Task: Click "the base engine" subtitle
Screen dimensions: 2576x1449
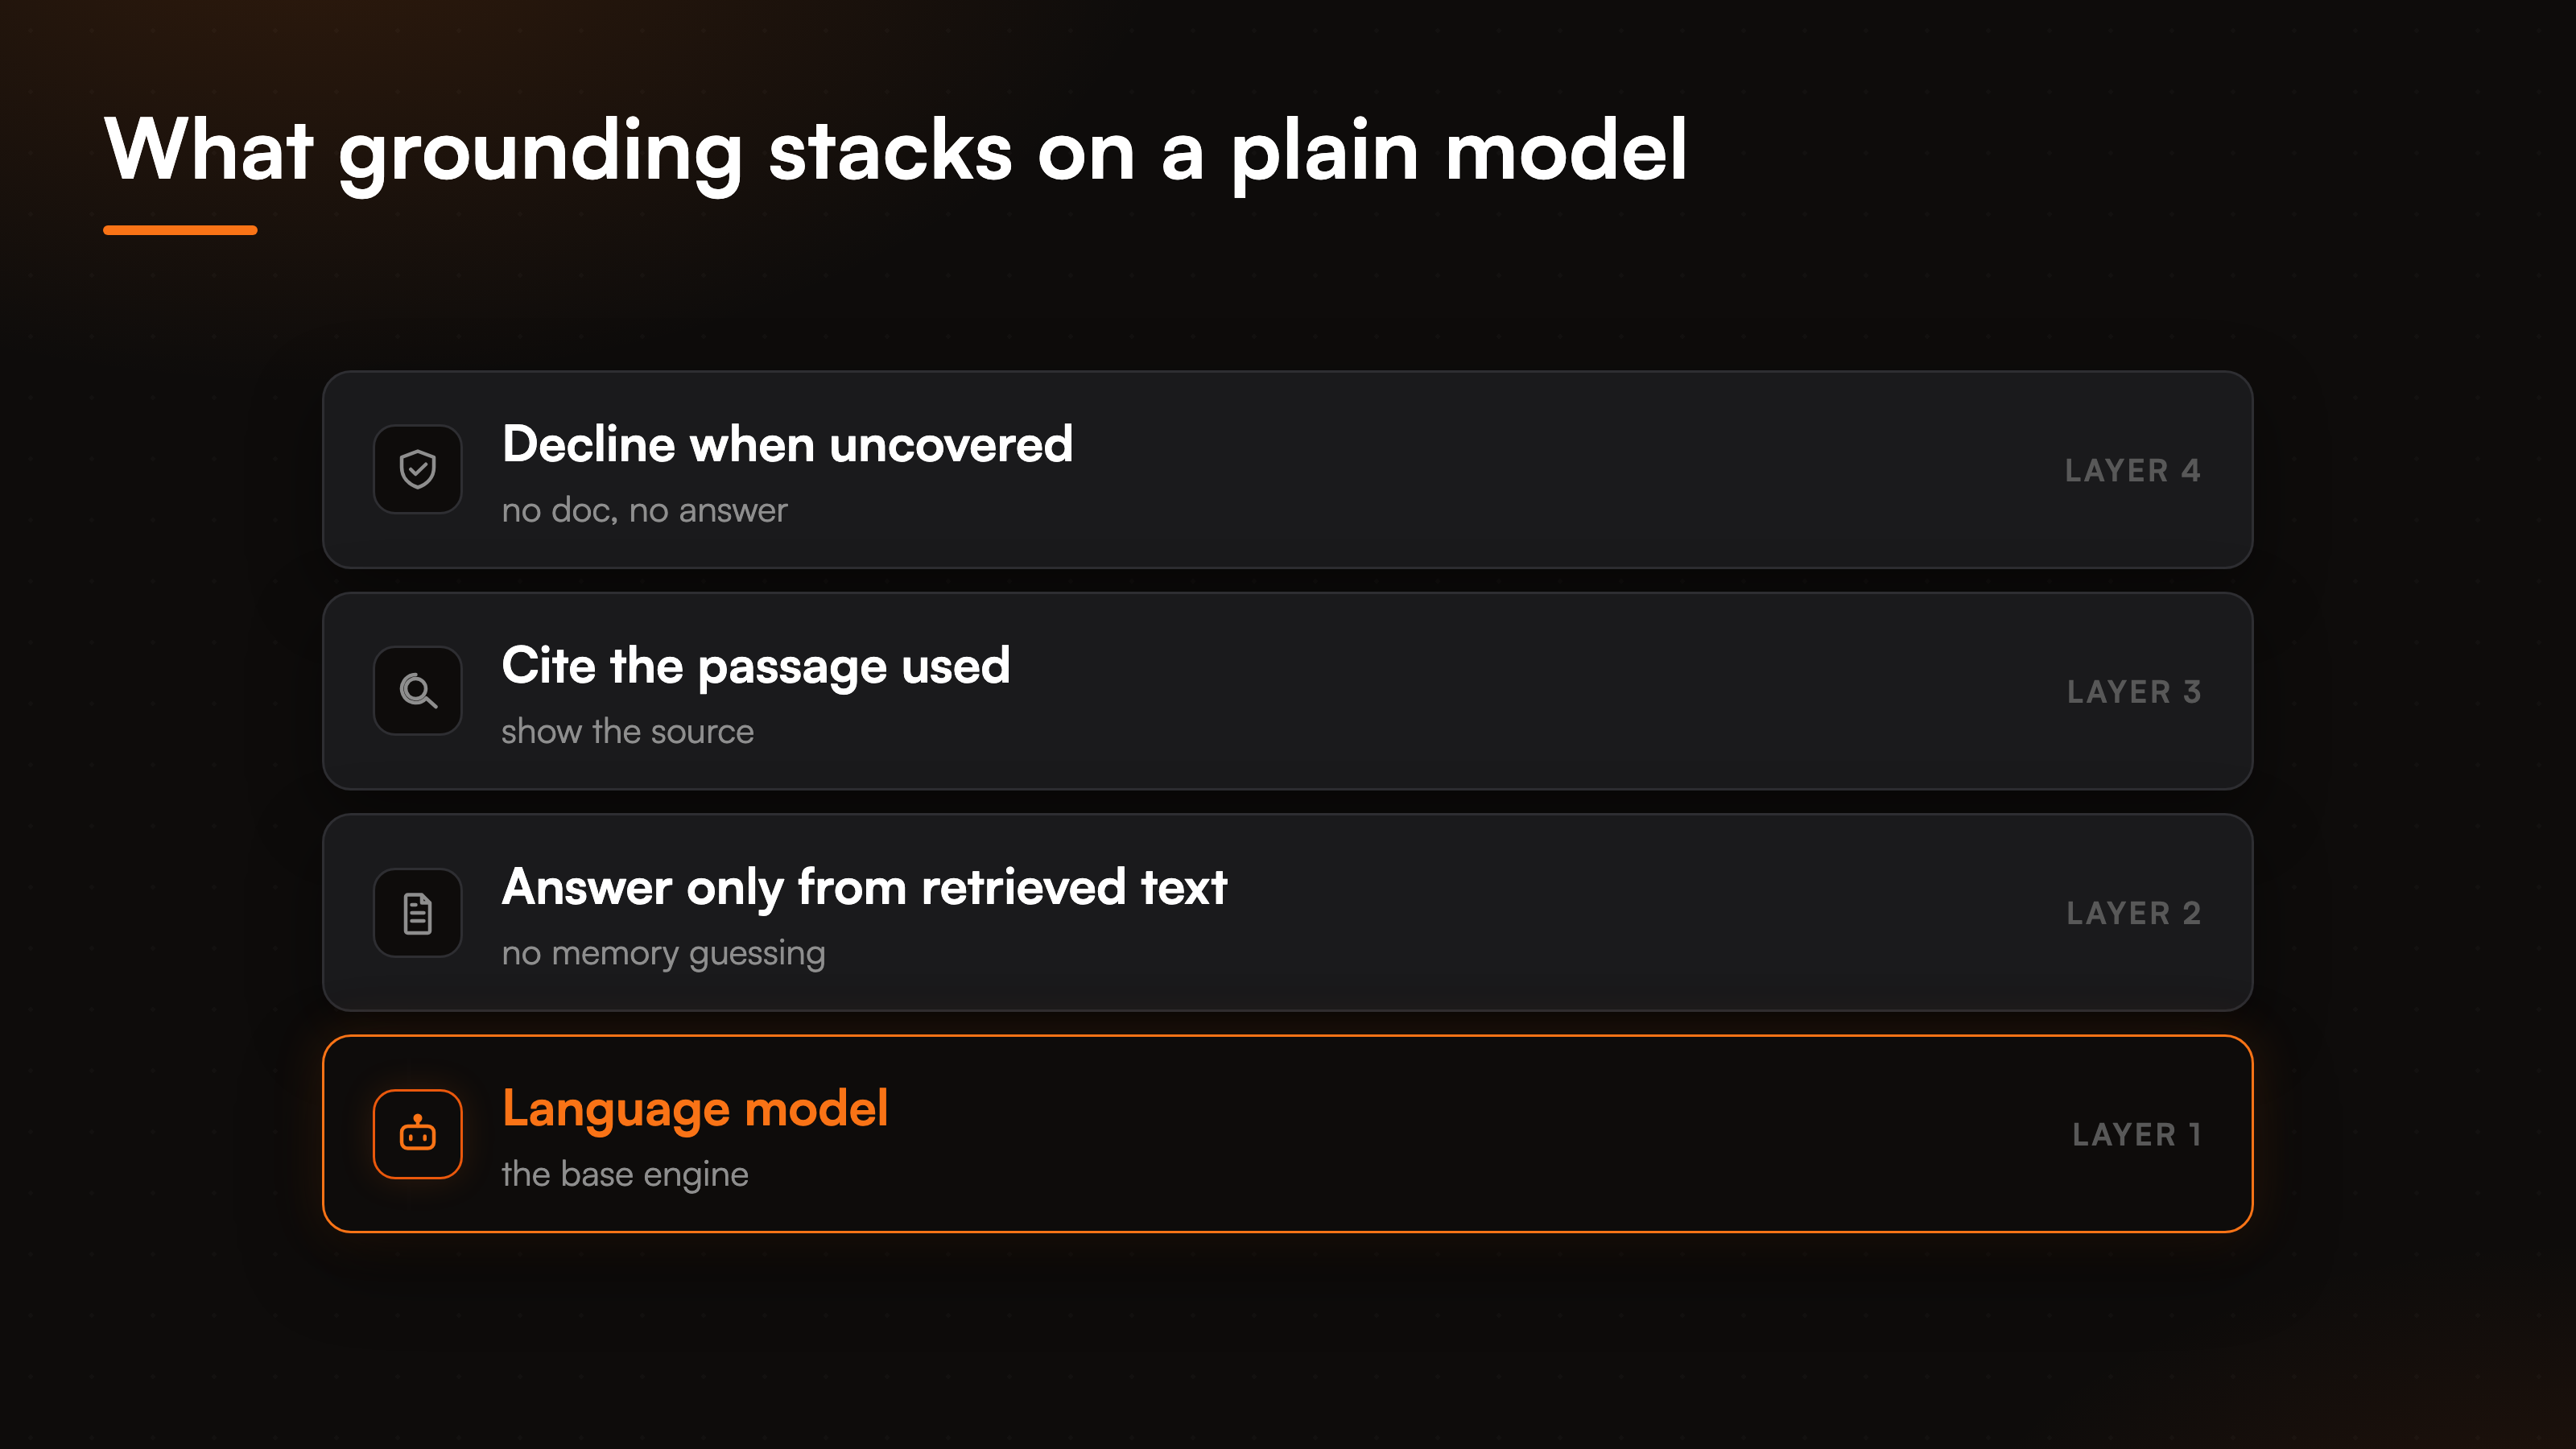Action: tap(625, 1175)
